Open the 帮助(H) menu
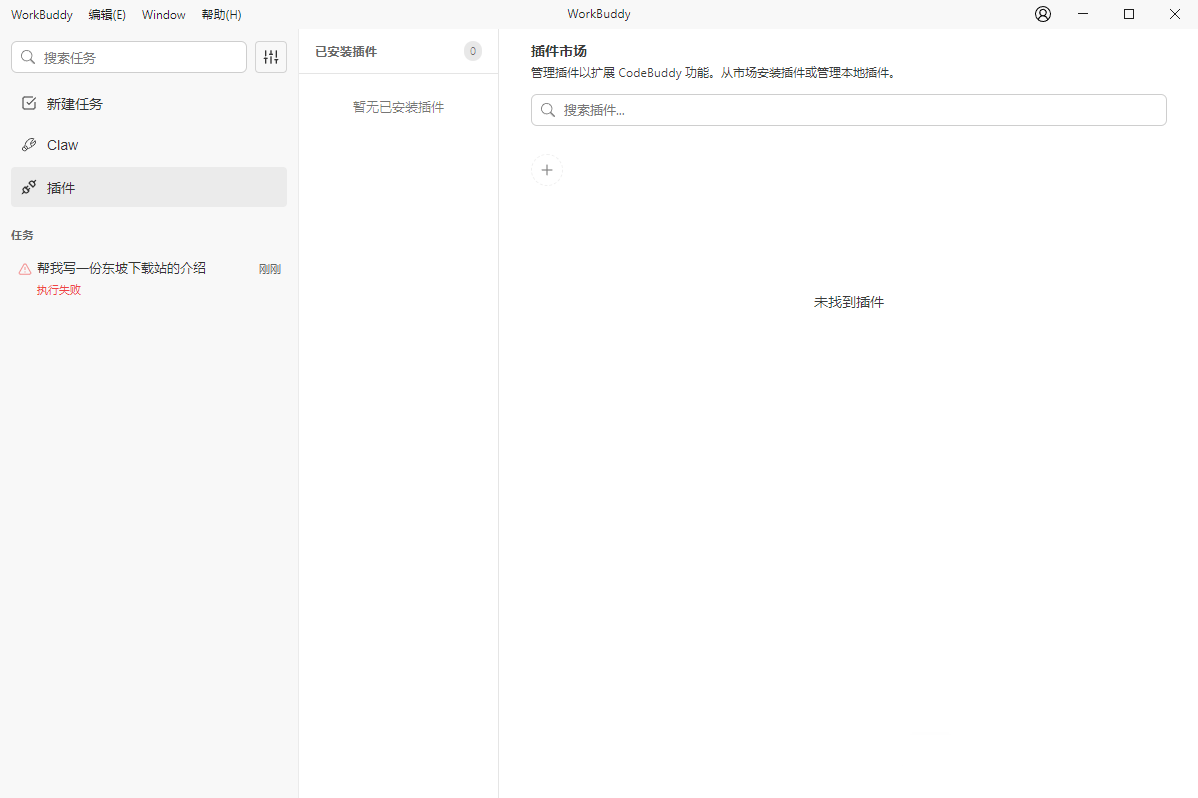This screenshot has height=798, width=1198. click(222, 15)
